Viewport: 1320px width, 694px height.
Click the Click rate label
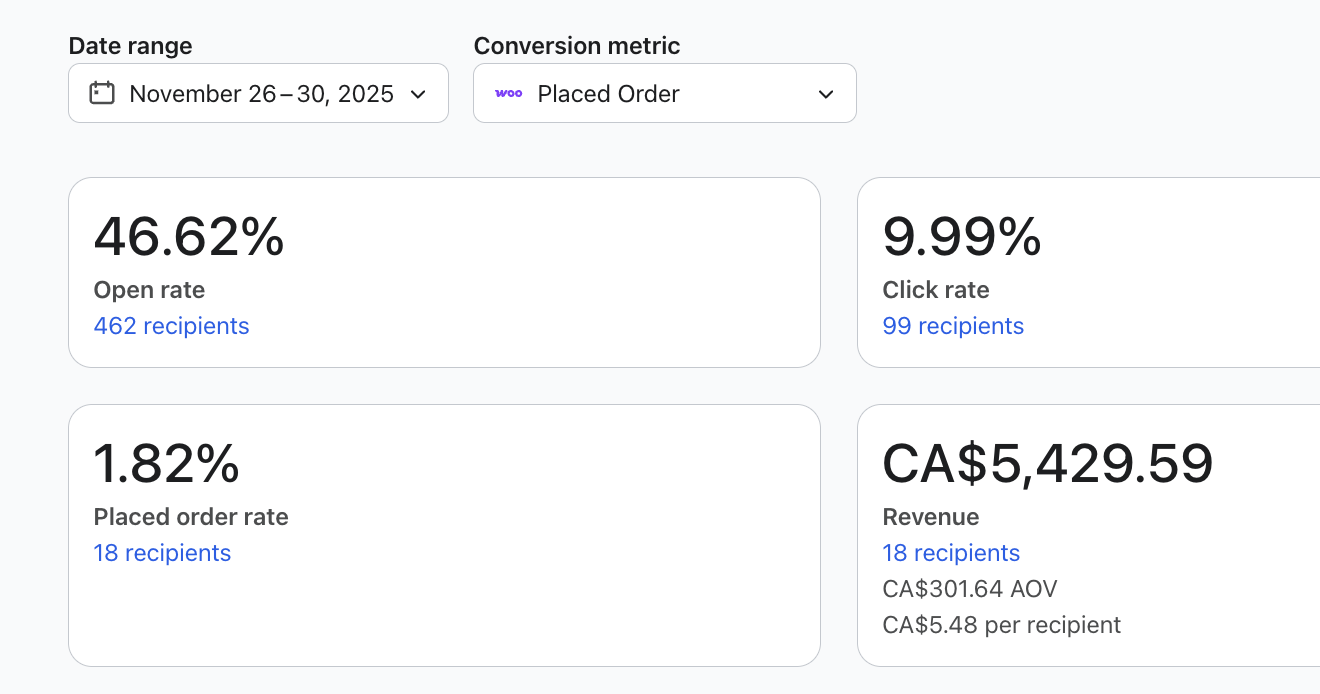[x=936, y=290]
